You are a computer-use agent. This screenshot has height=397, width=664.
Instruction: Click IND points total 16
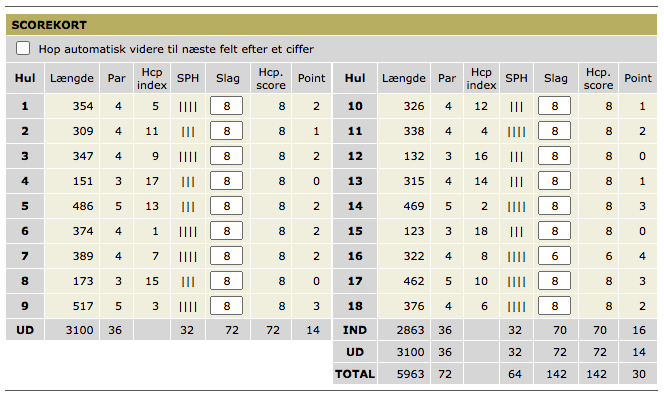coord(639,330)
